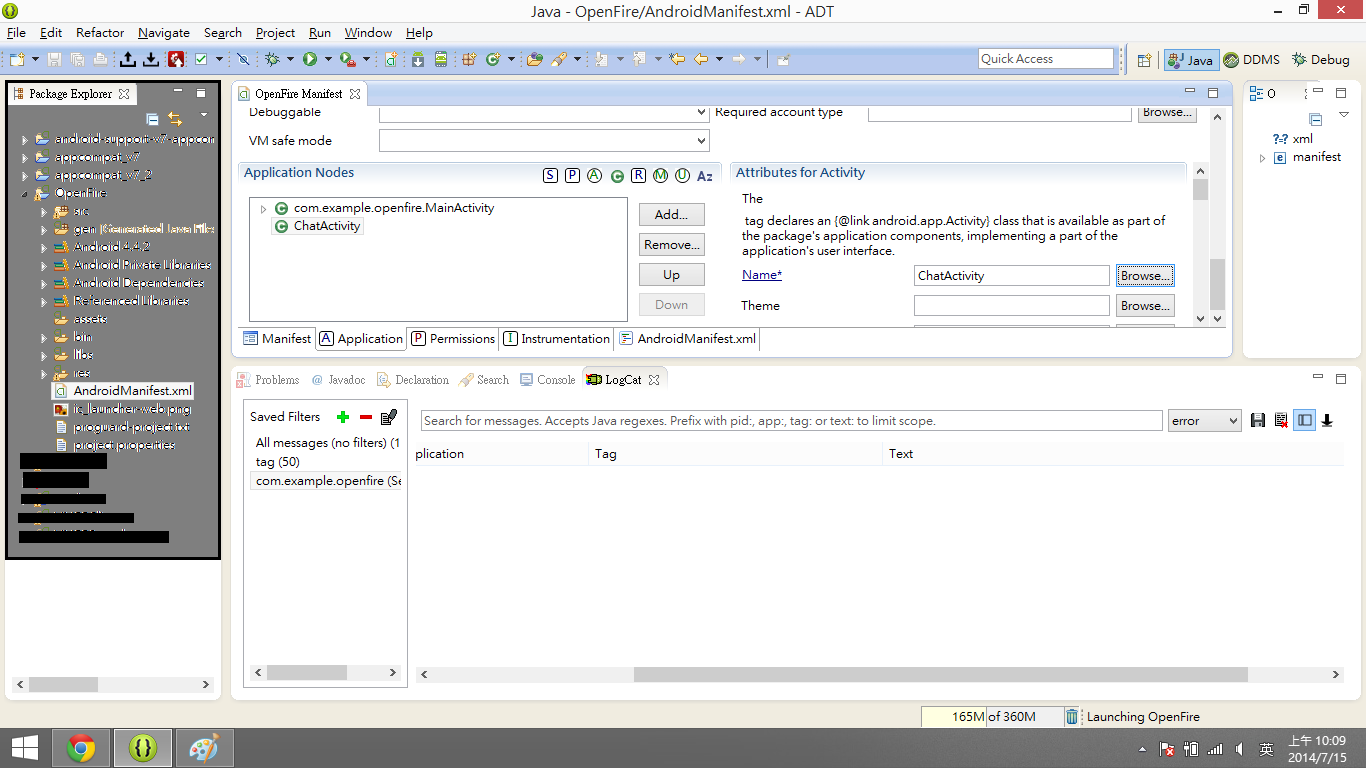
Task: Delete selected LogCat filter with minus icon
Action: pos(366,417)
